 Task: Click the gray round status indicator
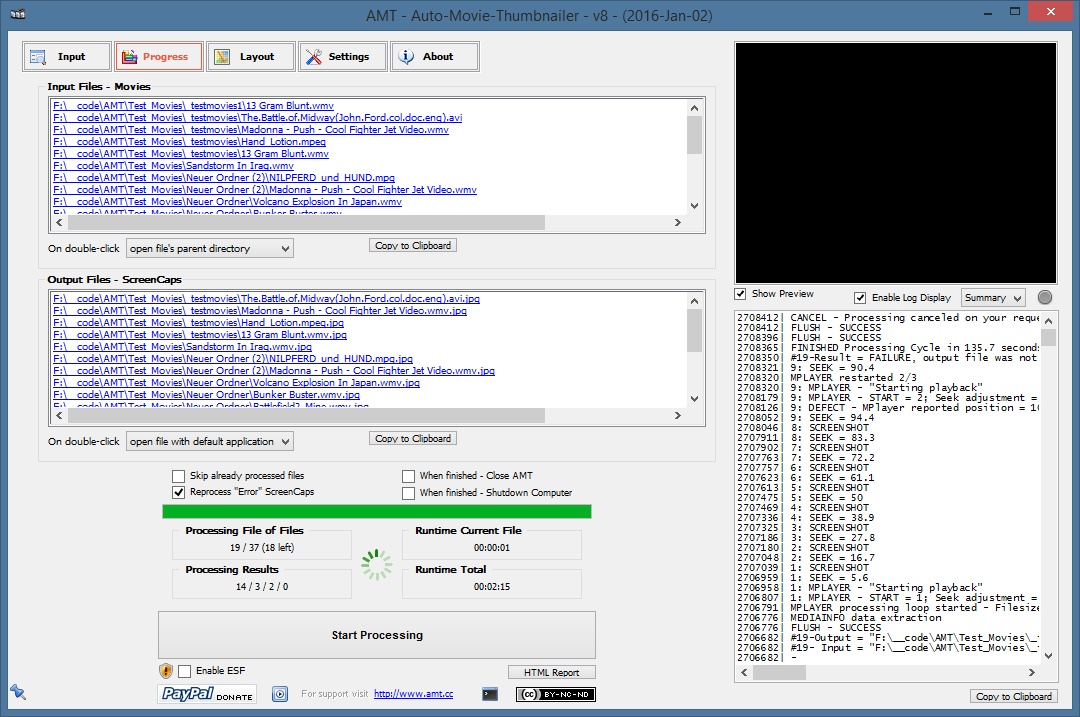point(1045,297)
